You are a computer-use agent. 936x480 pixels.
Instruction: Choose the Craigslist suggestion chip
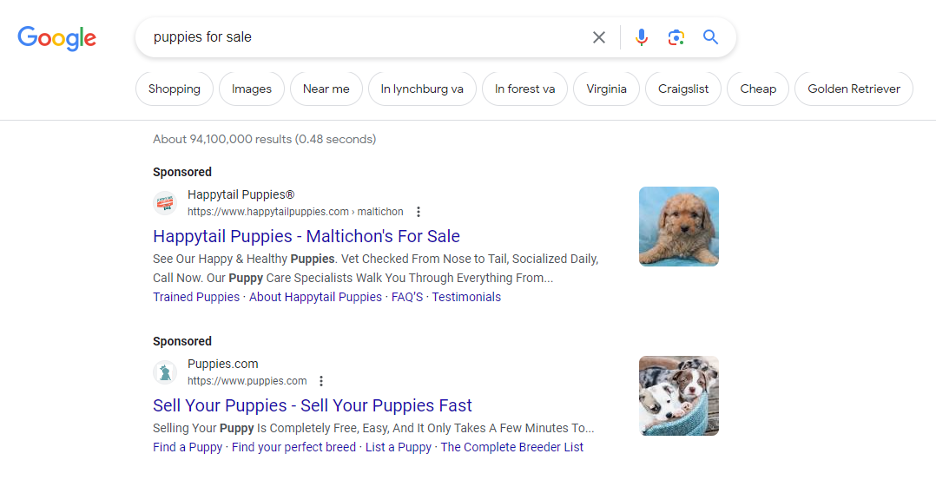683,89
